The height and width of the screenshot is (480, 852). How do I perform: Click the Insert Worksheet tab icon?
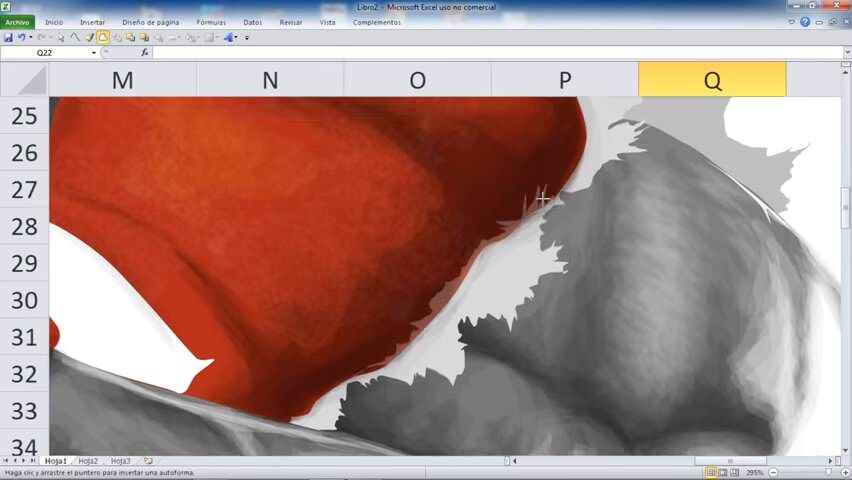pos(148,460)
